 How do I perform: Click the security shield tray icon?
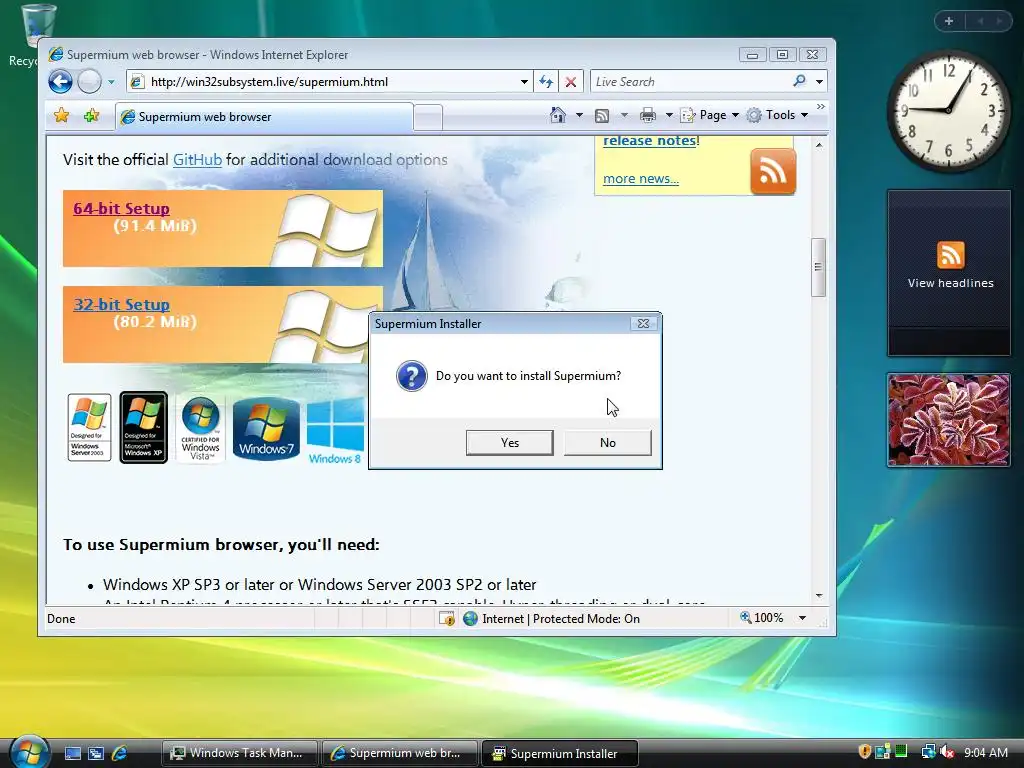865,752
